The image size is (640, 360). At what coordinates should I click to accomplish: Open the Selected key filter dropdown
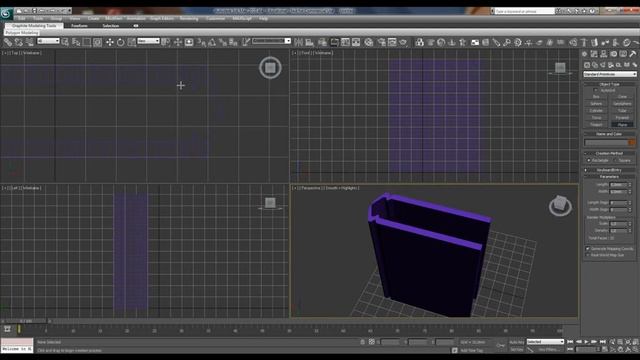click(545, 342)
